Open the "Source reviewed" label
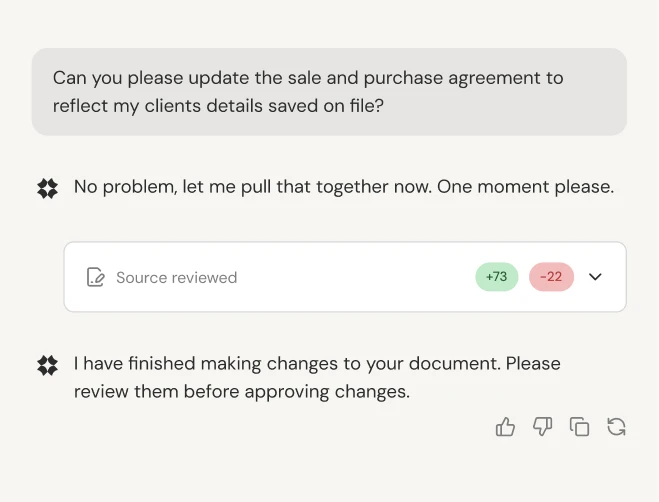 (176, 277)
